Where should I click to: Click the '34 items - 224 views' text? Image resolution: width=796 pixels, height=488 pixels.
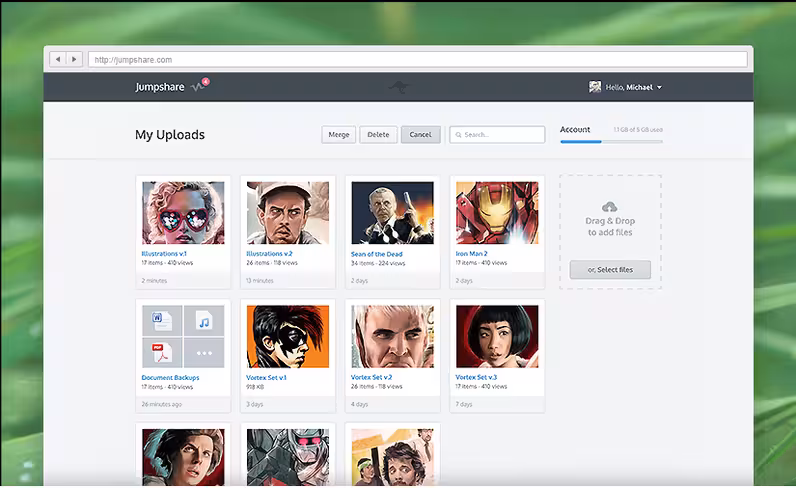pos(378,263)
